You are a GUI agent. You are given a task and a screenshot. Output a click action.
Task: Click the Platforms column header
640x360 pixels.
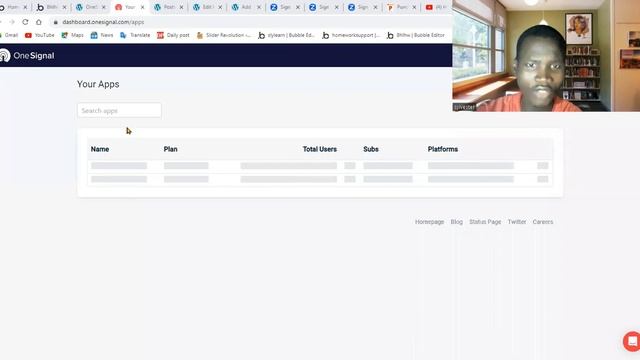point(442,149)
